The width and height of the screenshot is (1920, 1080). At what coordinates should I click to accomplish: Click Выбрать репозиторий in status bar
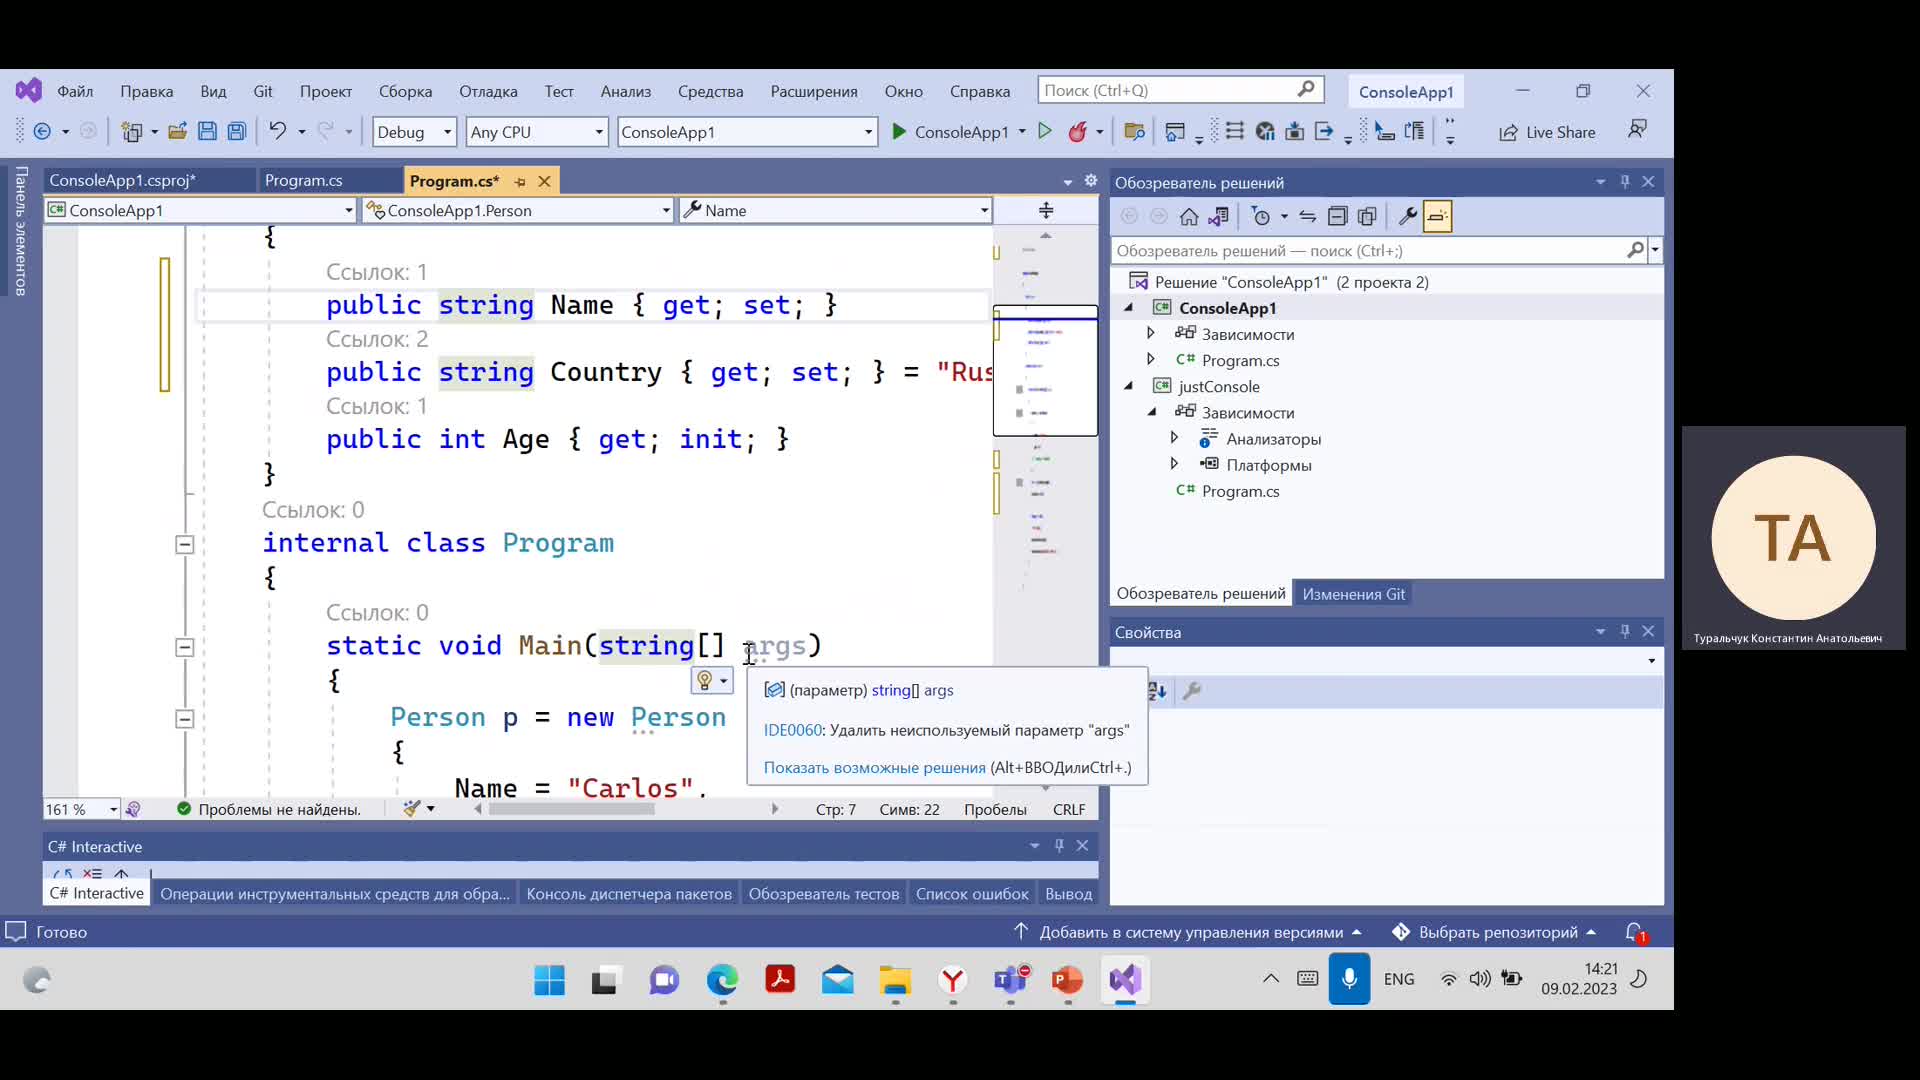[x=1494, y=932]
